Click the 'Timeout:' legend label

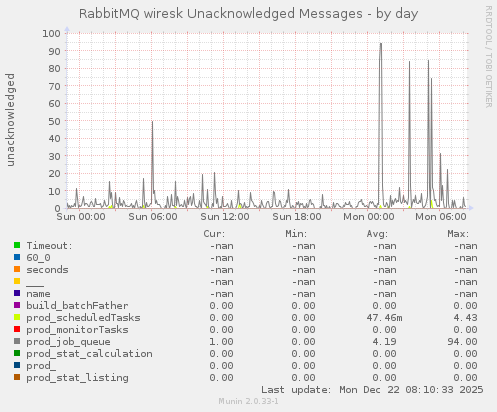[x=49, y=246]
